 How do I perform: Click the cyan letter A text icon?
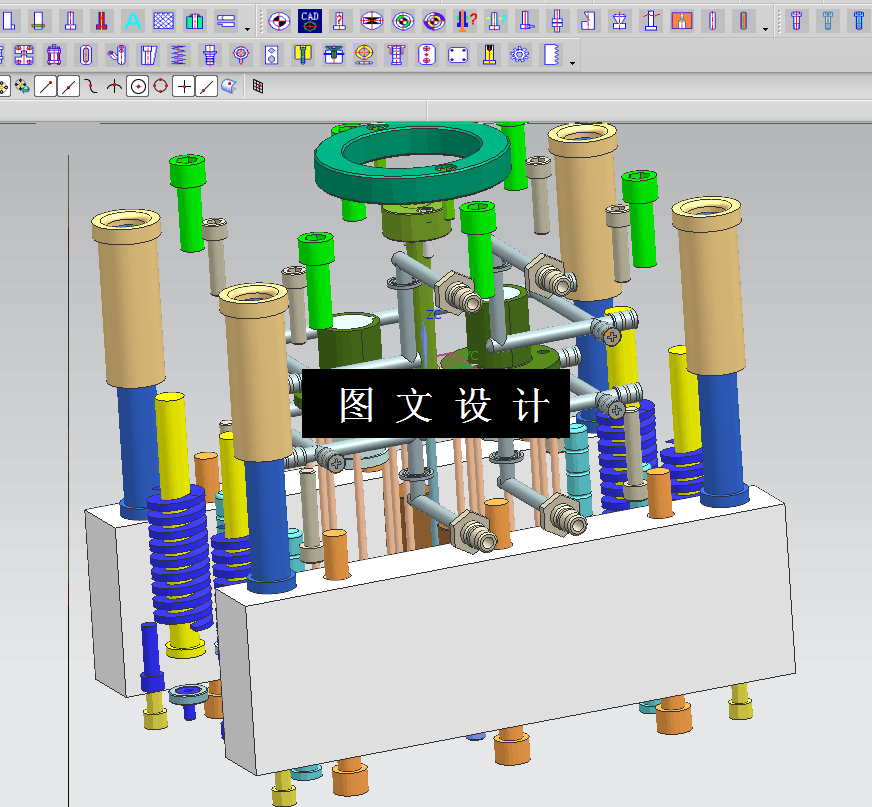132,21
